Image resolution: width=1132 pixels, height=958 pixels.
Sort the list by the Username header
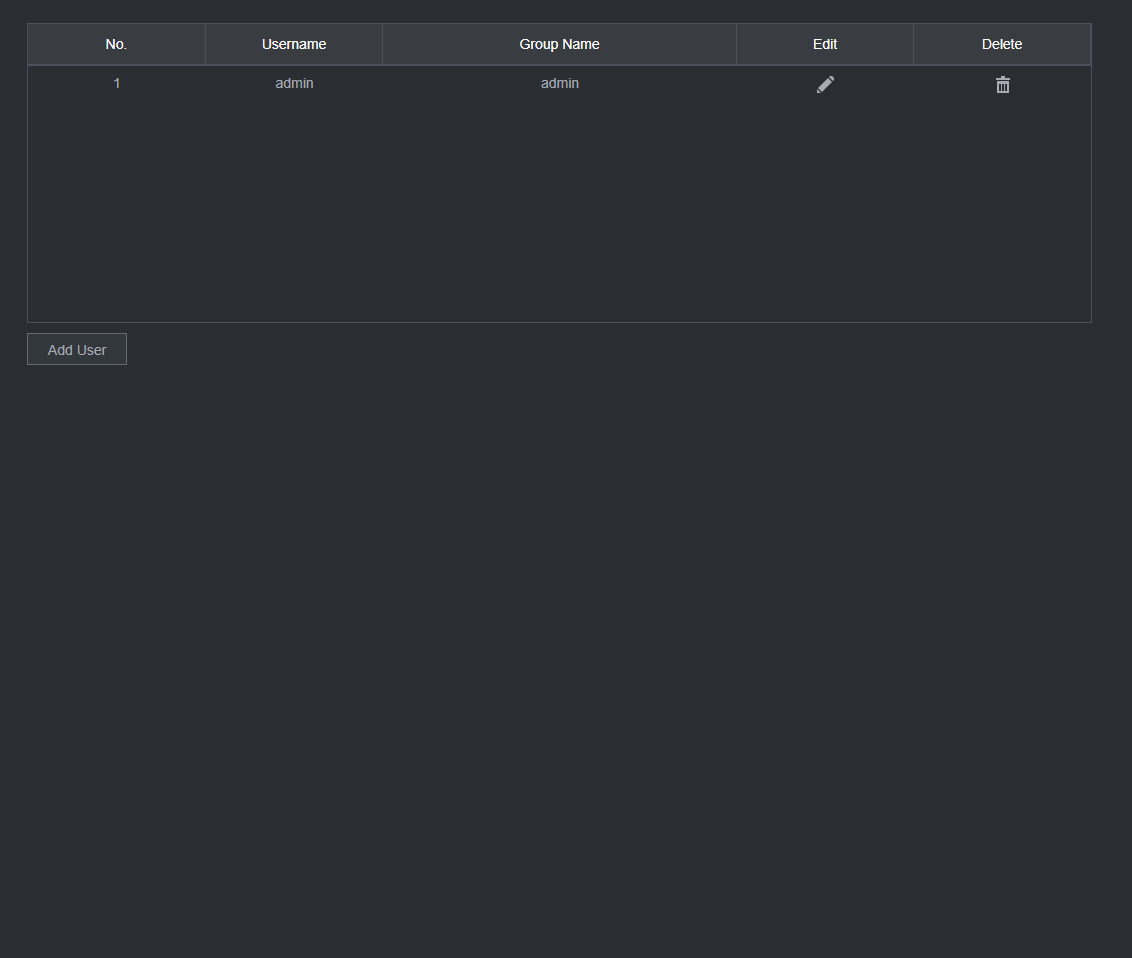tap(294, 44)
